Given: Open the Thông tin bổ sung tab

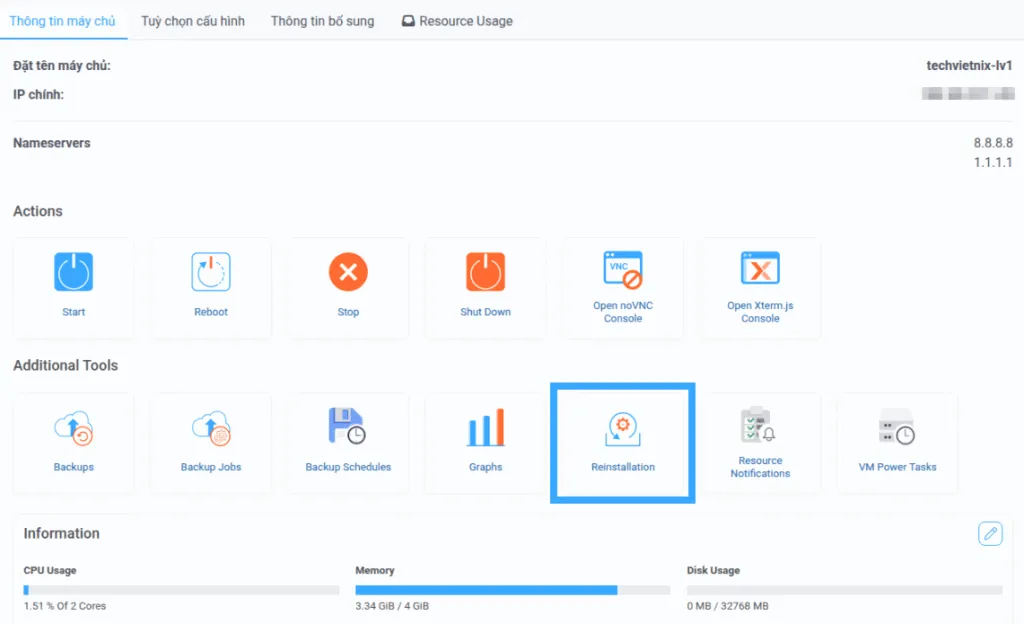Looking at the screenshot, I should click(x=322, y=20).
